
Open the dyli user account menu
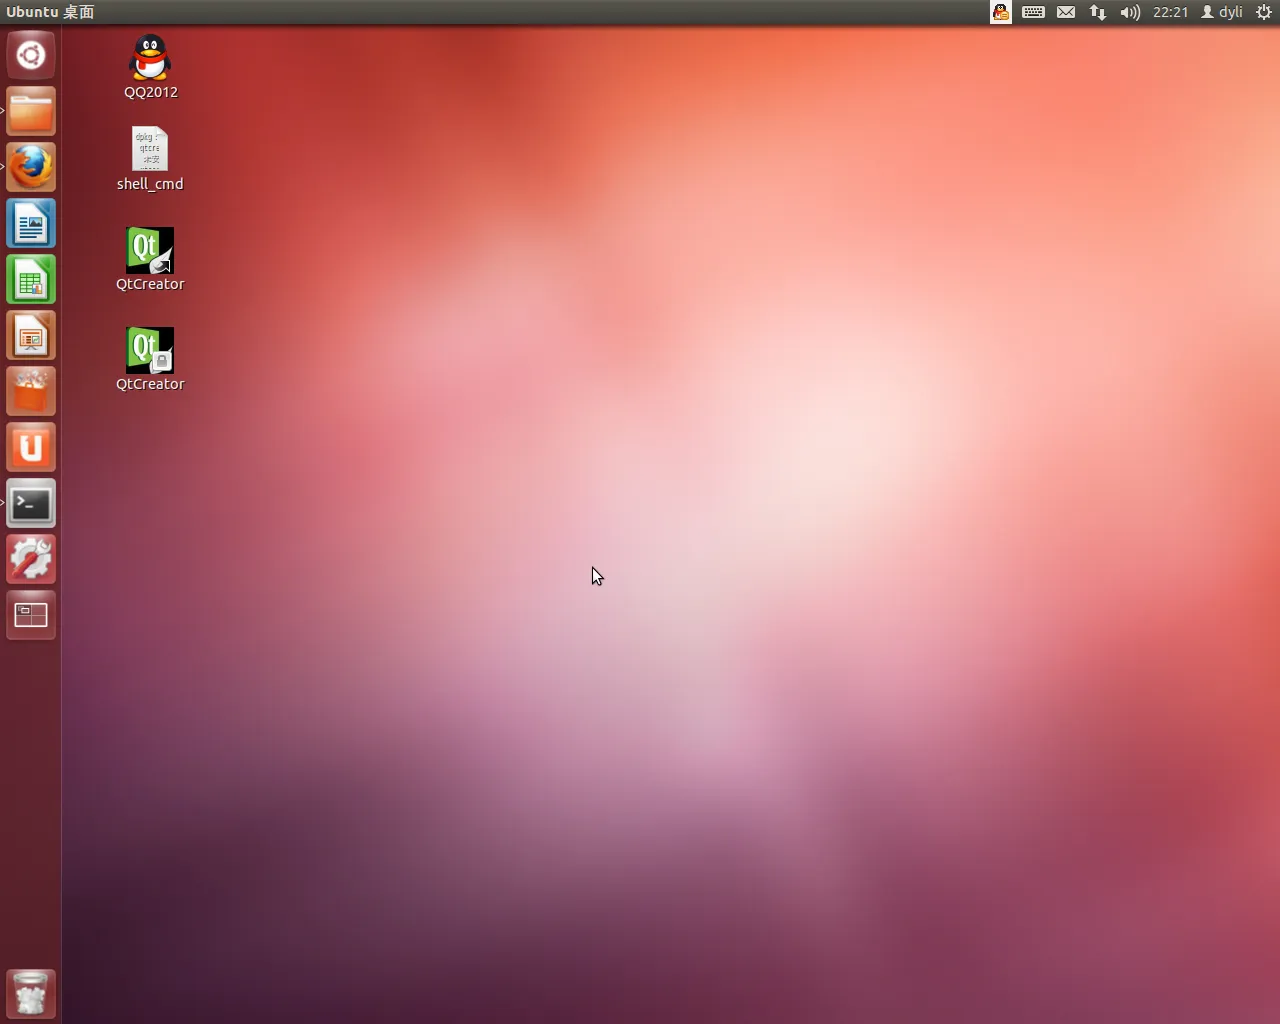1222,12
